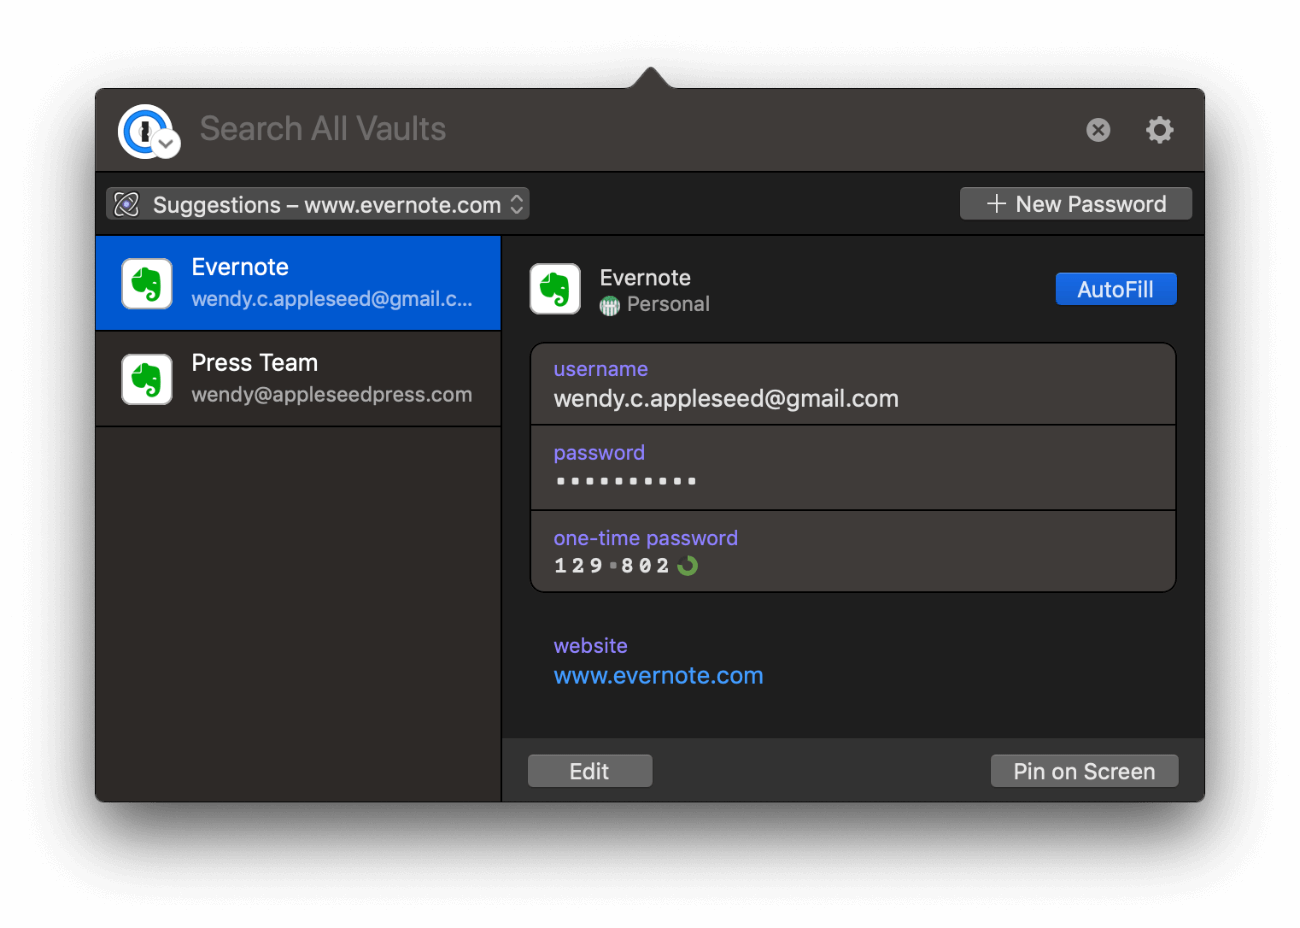Open the www.evernote.com website link

[658, 675]
